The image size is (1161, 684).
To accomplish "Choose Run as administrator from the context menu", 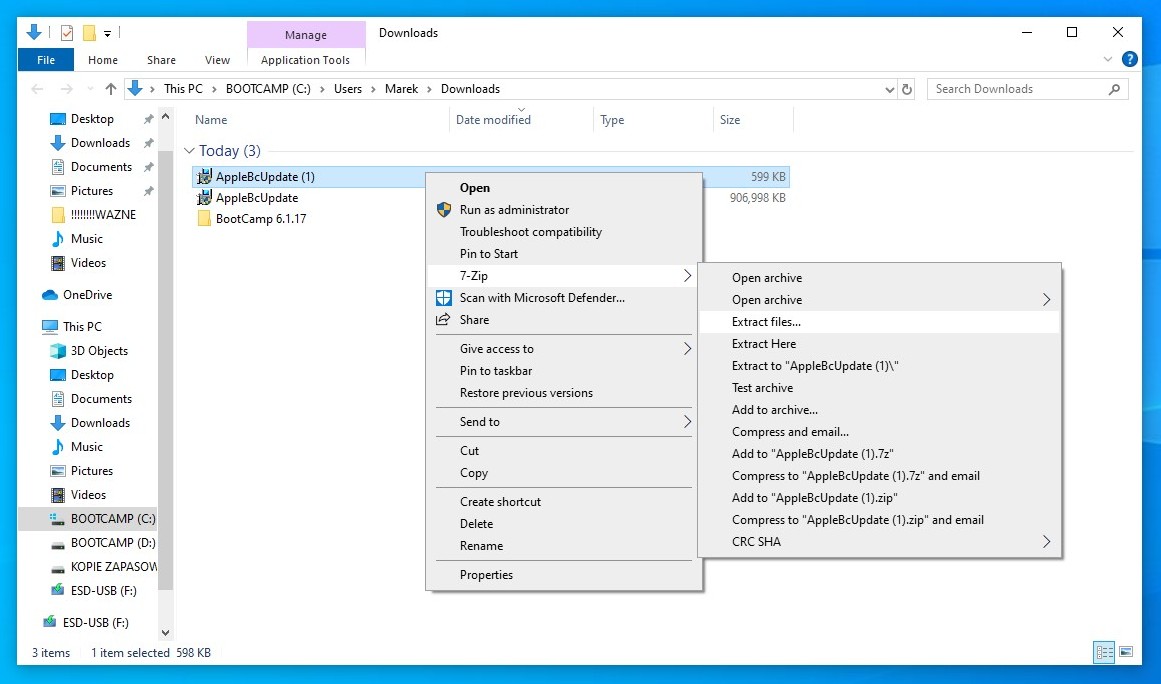I will click(564, 210).
